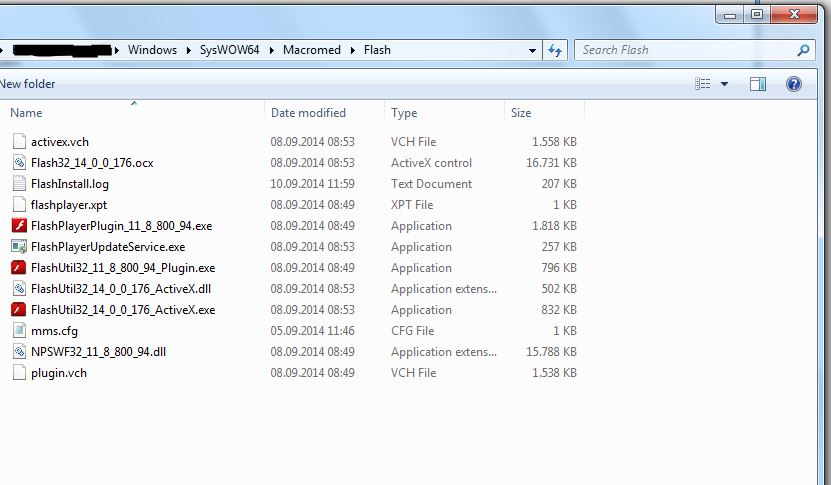Select the file name NPSWF32_11_8_800_94.dll

[99, 352]
